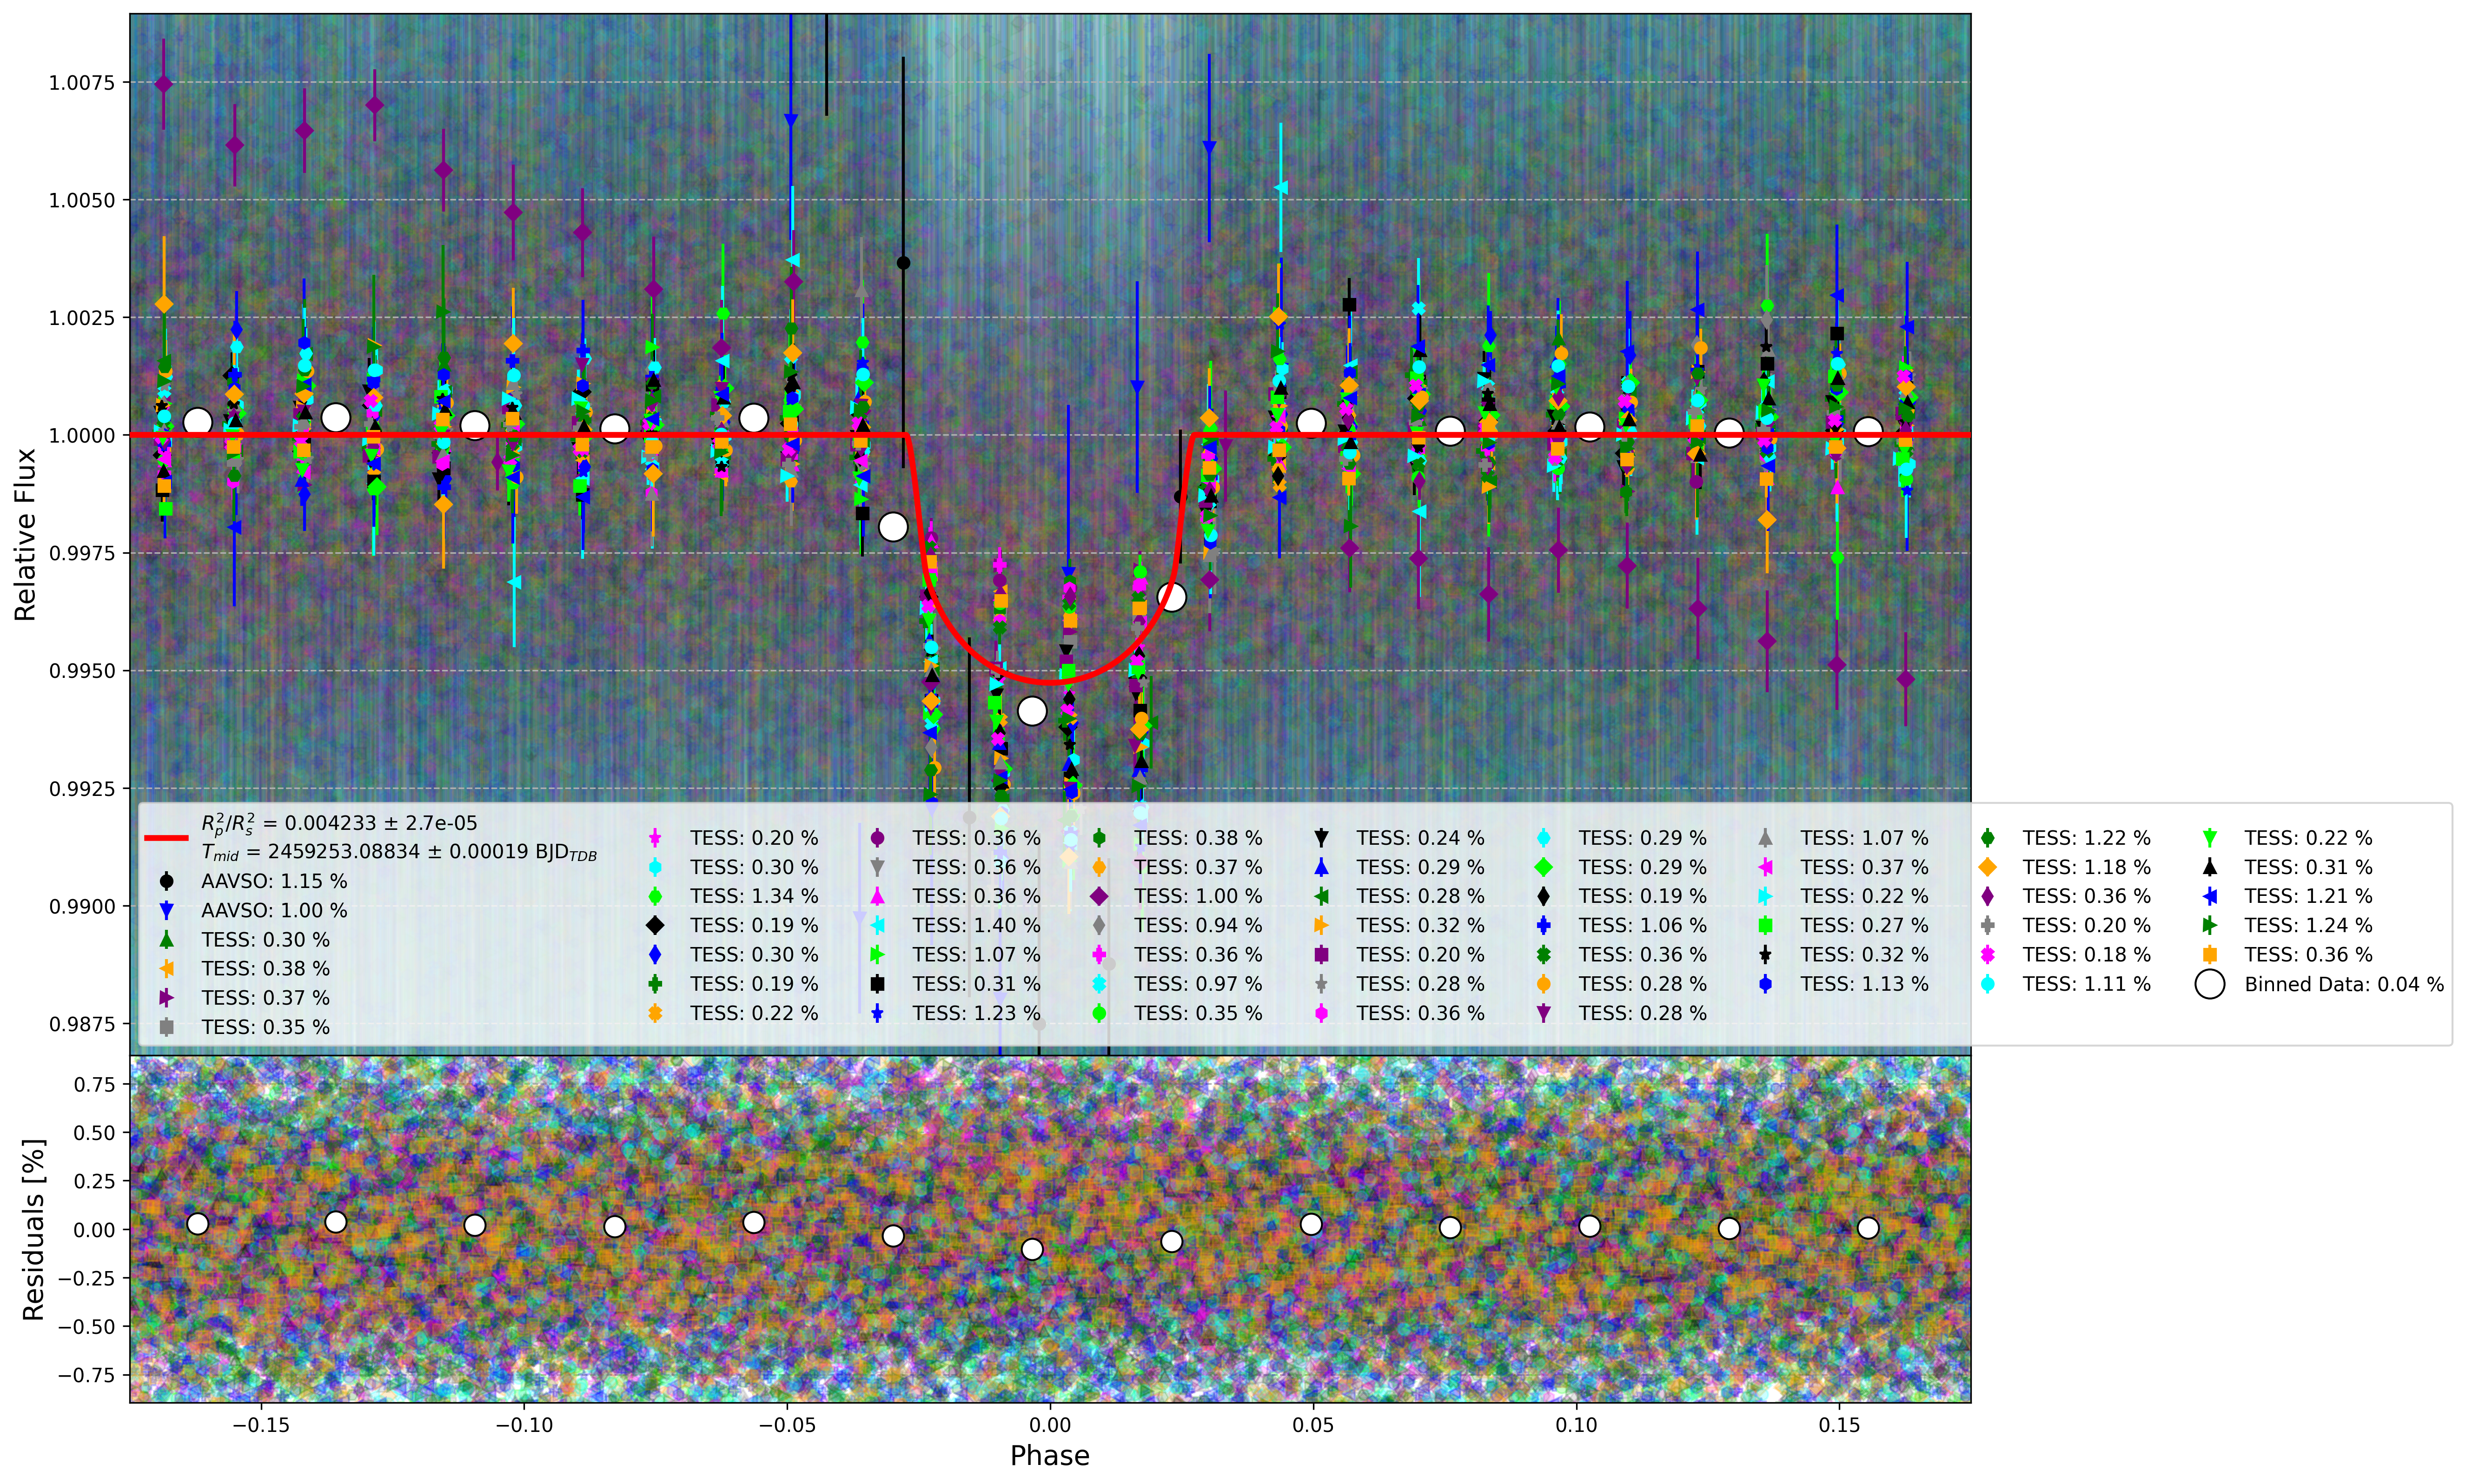The width and height of the screenshot is (2466, 1484).
Task: Click legend entry 'TESS: 0.24 %'
Action: 1420,838
